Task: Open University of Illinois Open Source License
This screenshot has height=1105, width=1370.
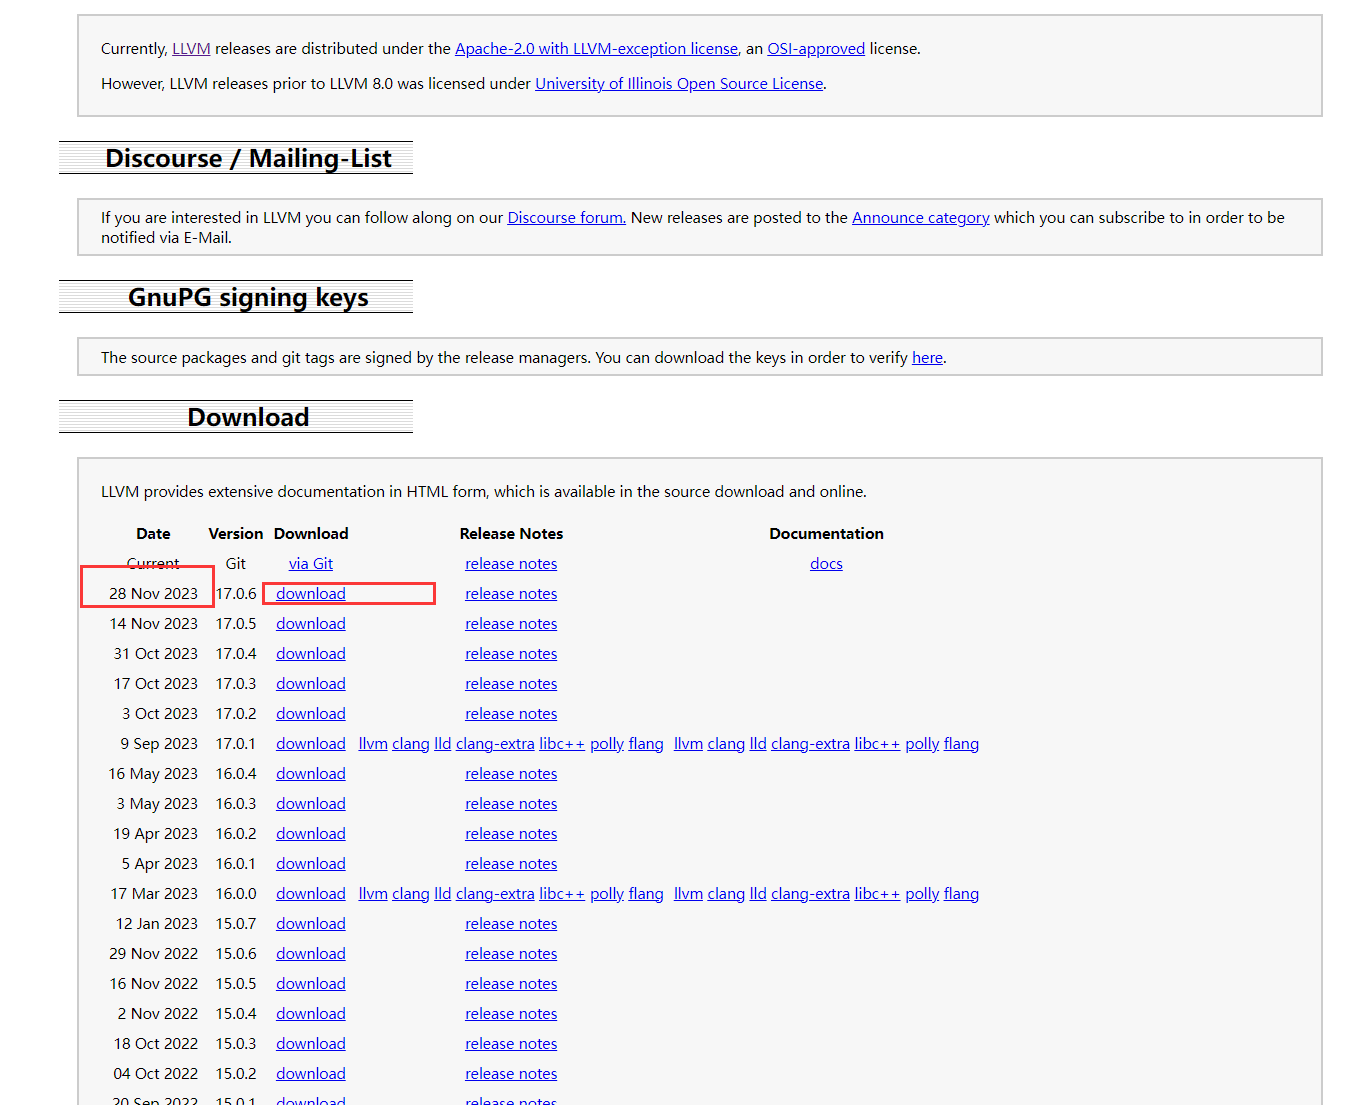Action: (x=679, y=84)
